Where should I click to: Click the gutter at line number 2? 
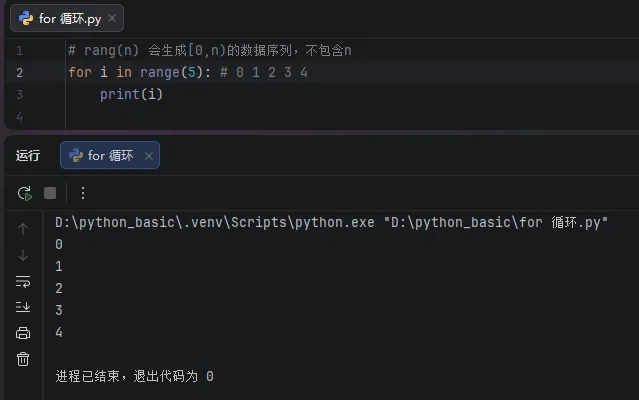coord(20,72)
